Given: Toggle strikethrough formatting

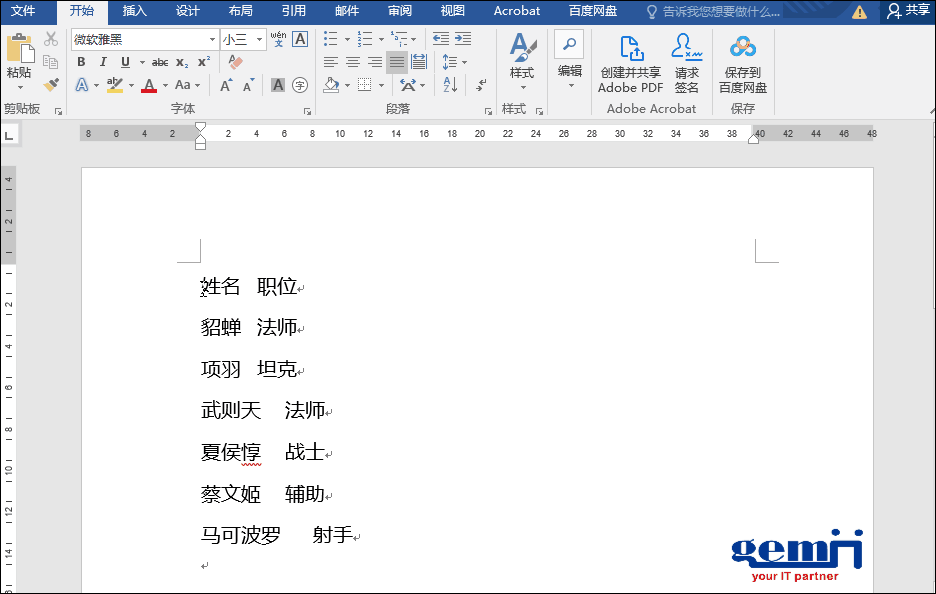Looking at the screenshot, I should point(160,62).
